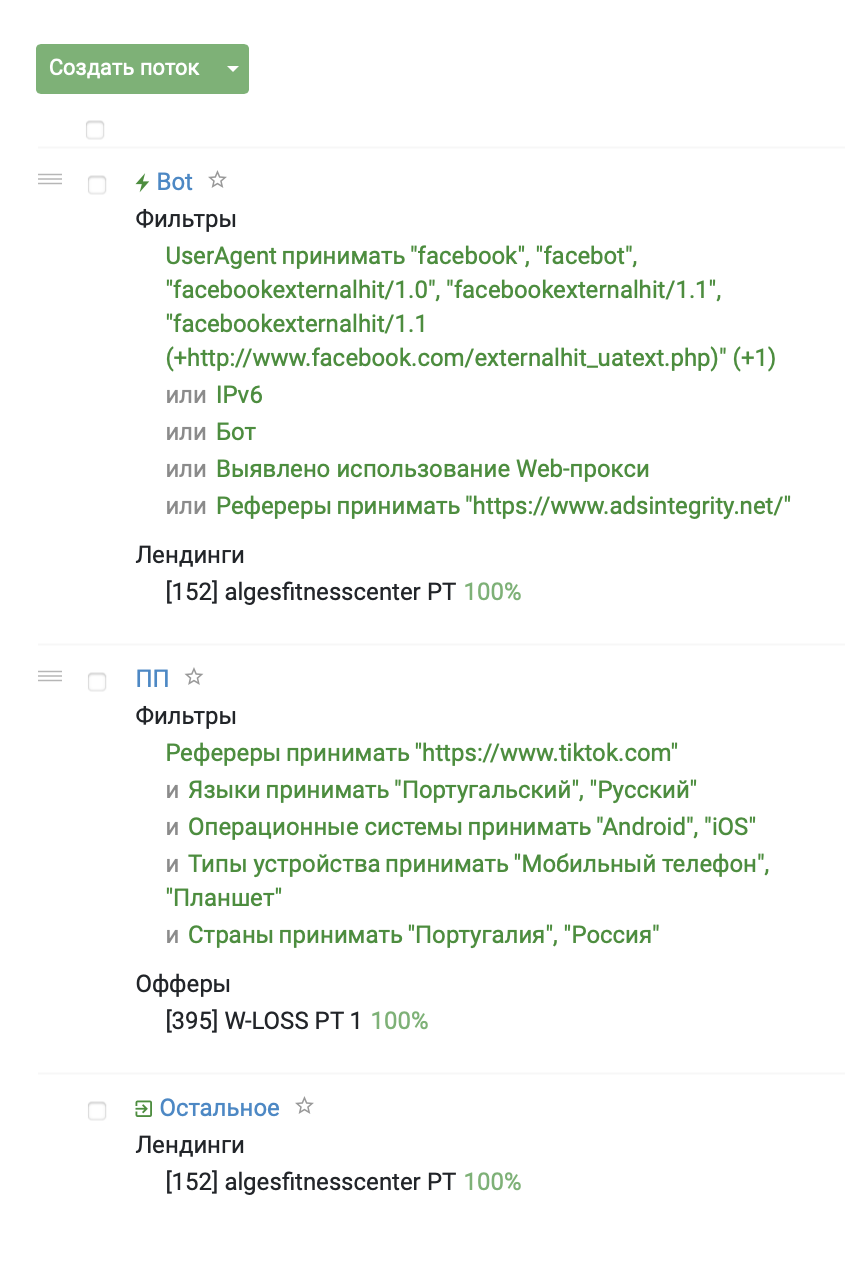Open the ПП stream link
The height and width of the screenshot is (1270, 845).
pos(152,679)
